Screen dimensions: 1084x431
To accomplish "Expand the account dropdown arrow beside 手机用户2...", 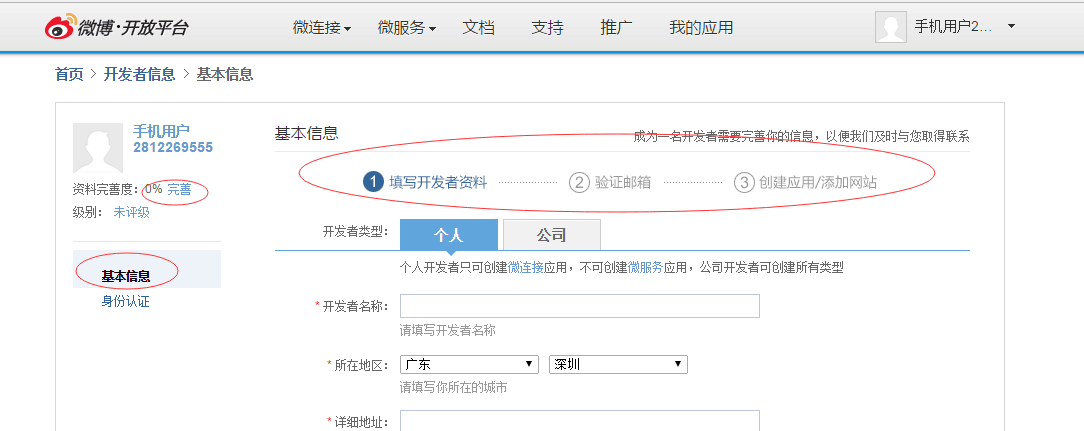I will coord(1011,27).
